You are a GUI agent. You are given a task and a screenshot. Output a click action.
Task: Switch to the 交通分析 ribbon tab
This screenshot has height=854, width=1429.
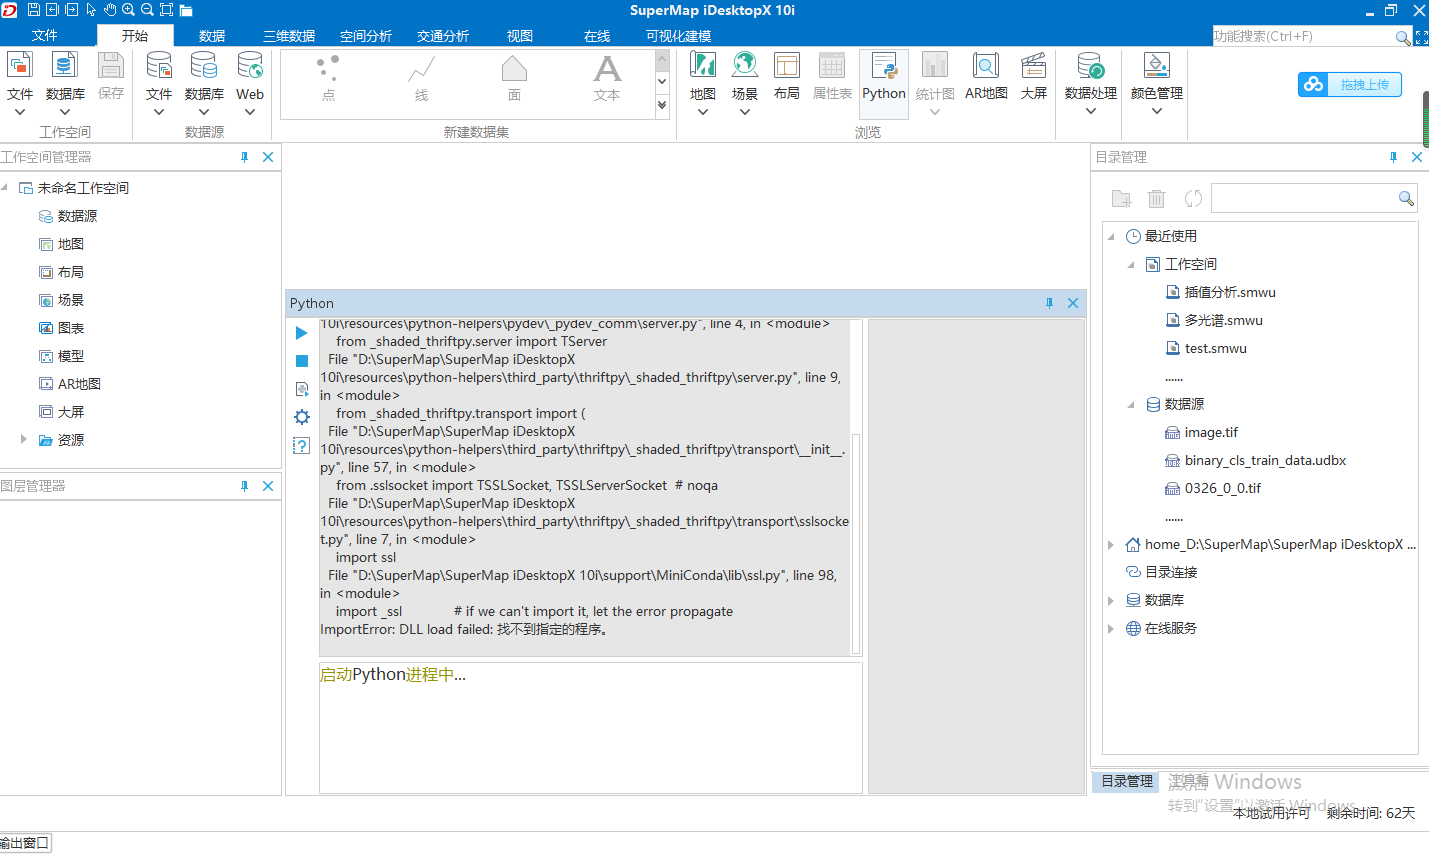pyautogui.click(x=443, y=36)
